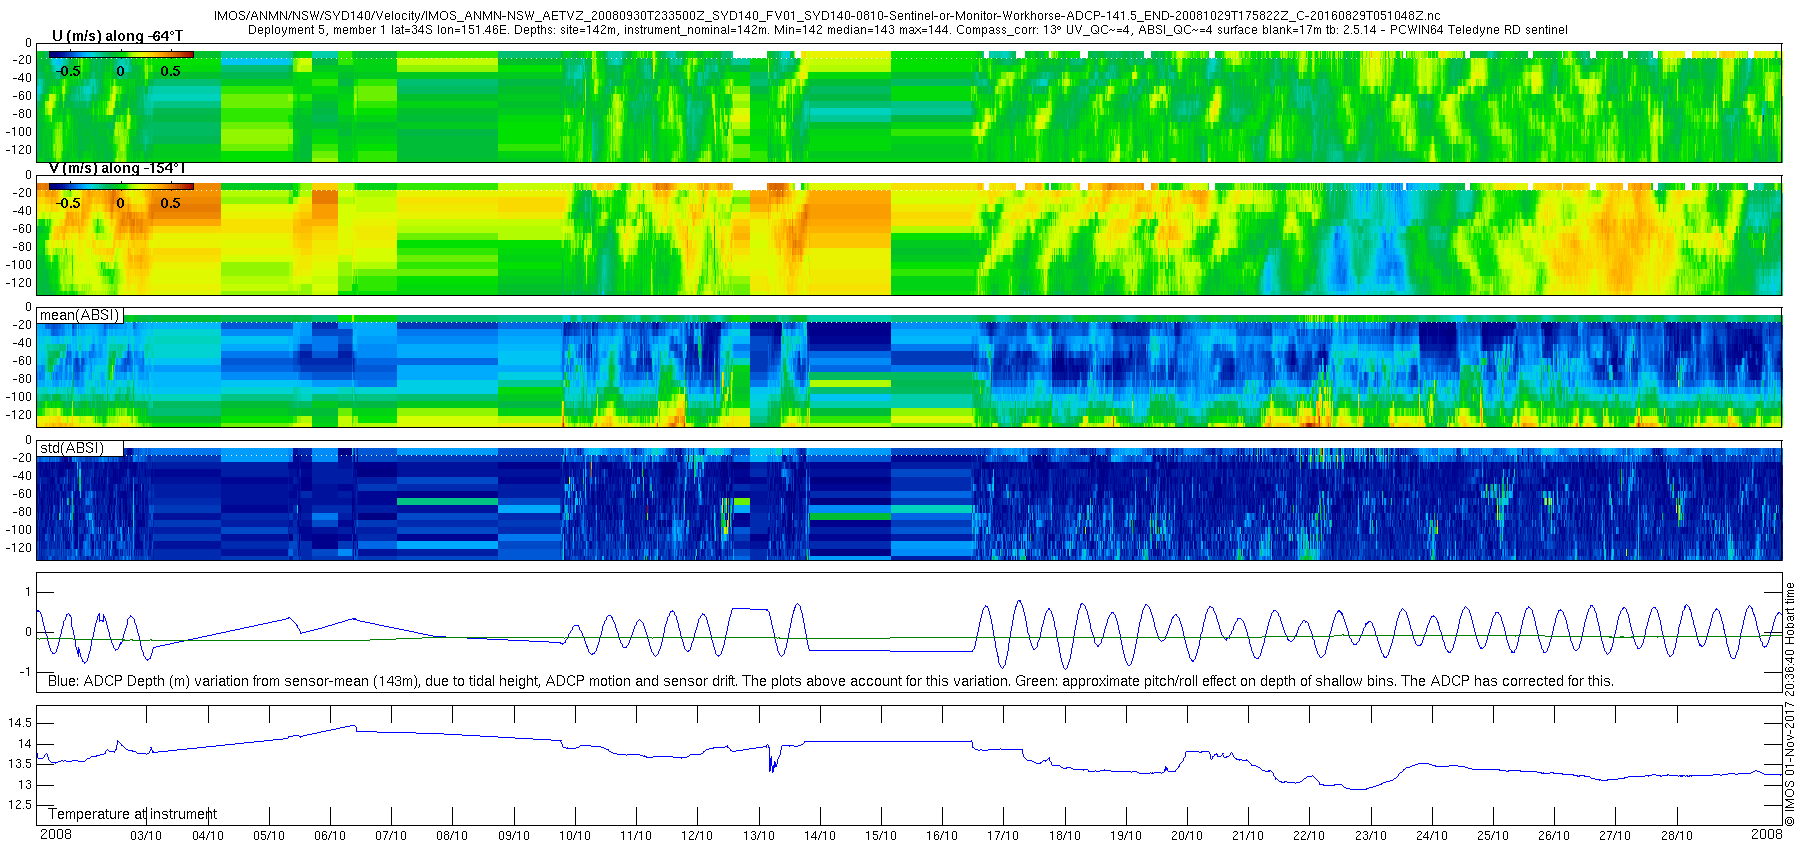Screen dimensions: 1800x850
Task: Click inside the mean(ABSI) heatmap panel
Action: pos(909,367)
